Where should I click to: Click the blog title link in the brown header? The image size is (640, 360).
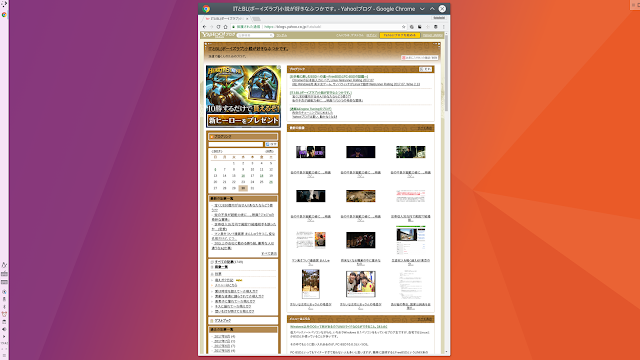(249, 49)
